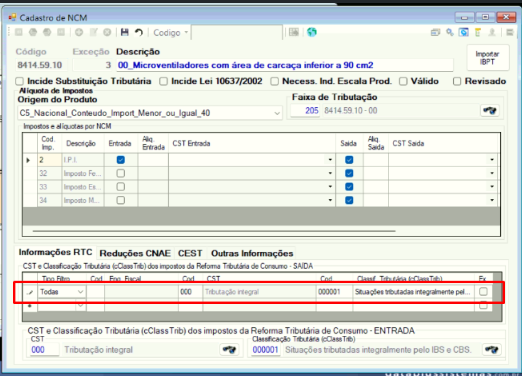This screenshot has width=522, height=376.
Task: Click the greyed upload arrow icon
Action: (492, 32)
